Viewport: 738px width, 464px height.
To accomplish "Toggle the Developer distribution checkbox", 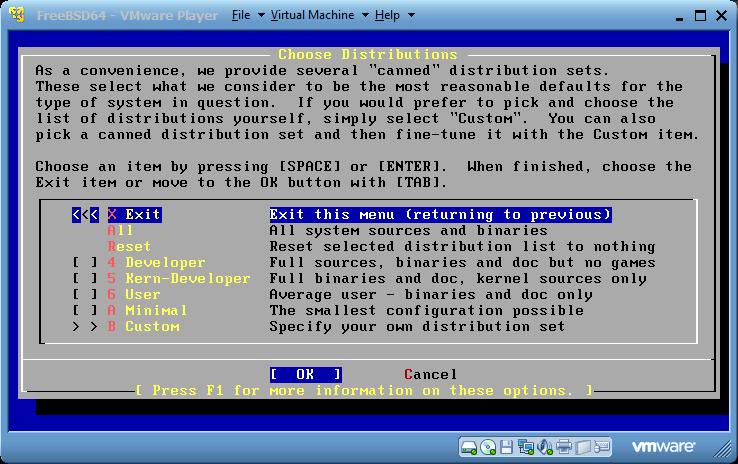I will coord(85,263).
